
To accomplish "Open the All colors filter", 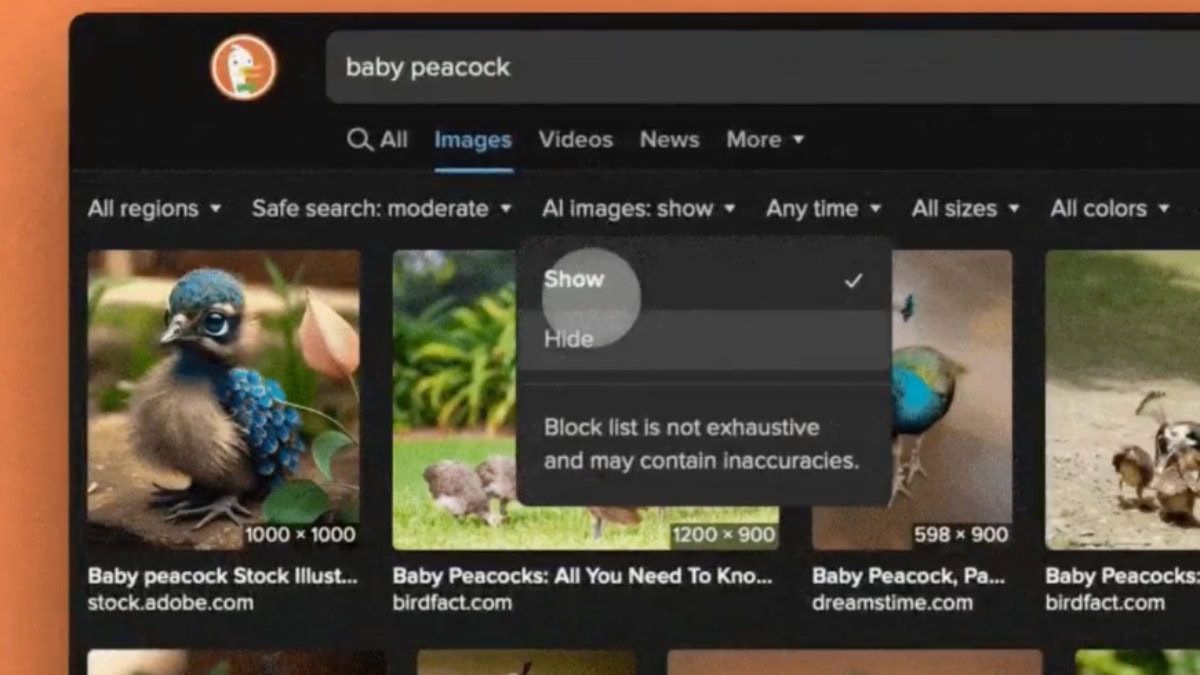I will pyautogui.click(x=1110, y=209).
